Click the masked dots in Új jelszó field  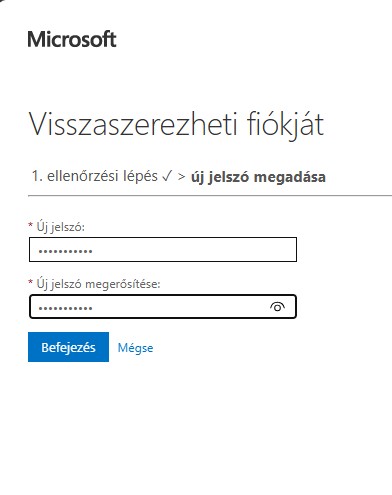point(65,251)
